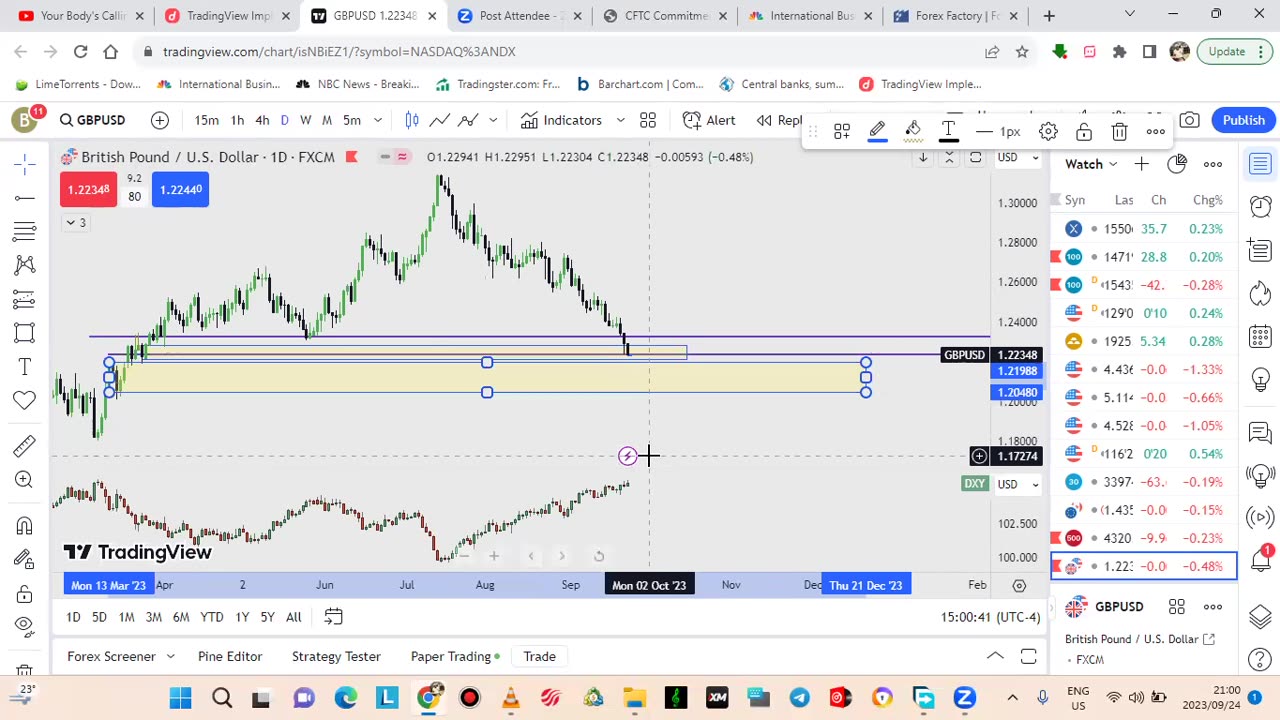This screenshot has height=720, width=1280.
Task: Click the blue buy price 1.22440 button
Action: (180, 190)
